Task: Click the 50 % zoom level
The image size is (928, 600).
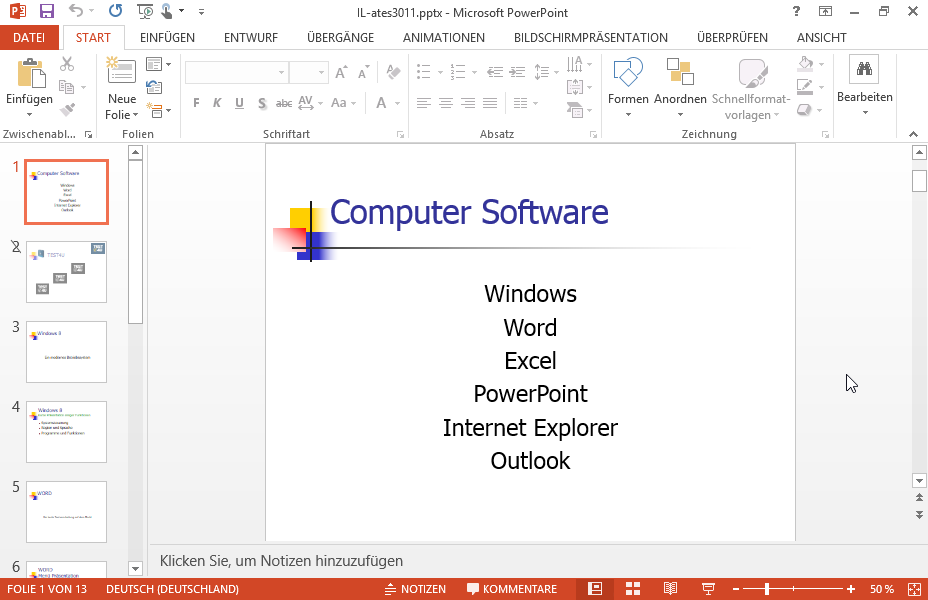Action: coord(882,589)
